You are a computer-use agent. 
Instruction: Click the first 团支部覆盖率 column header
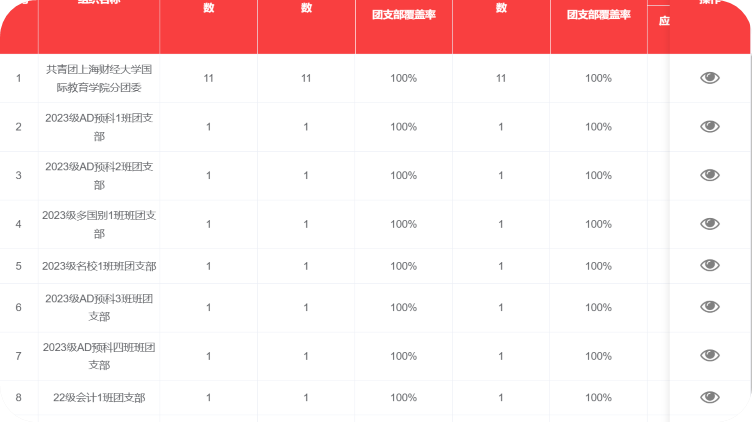pos(403,15)
